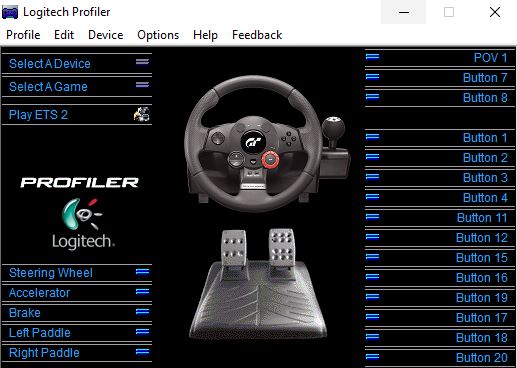Click the Button 19 lines icon
The height and width of the screenshot is (368, 517).
pos(372,297)
